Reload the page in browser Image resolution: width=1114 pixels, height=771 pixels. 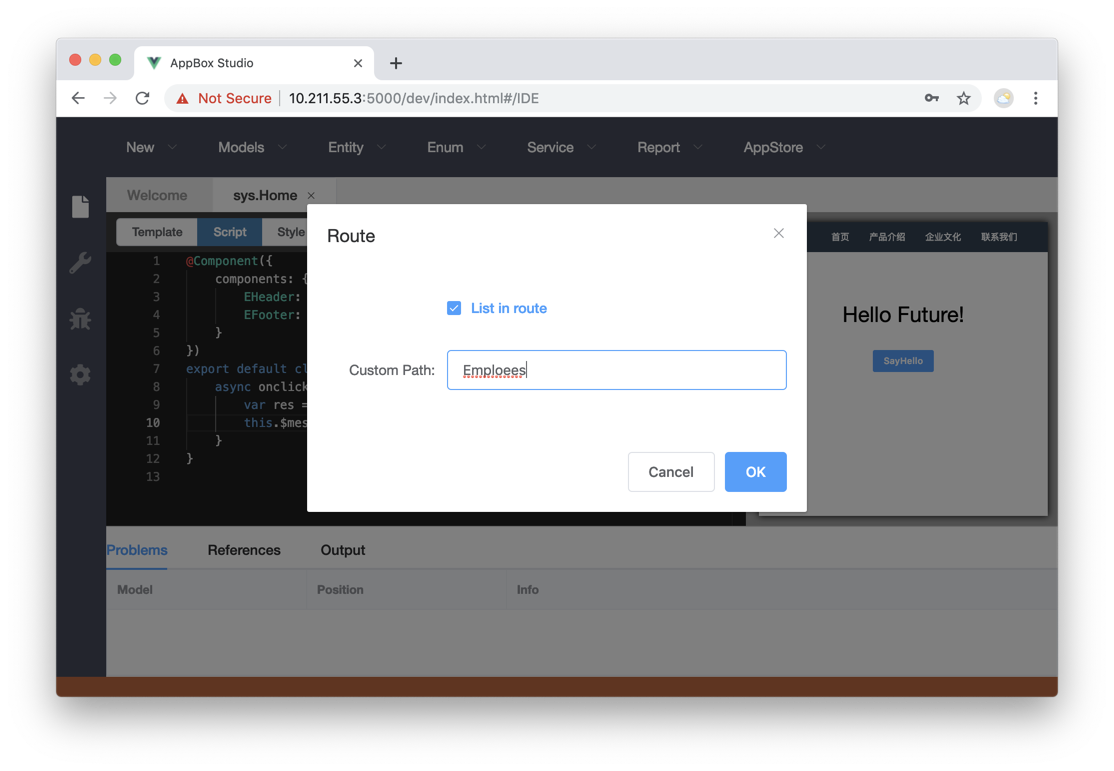pos(143,98)
